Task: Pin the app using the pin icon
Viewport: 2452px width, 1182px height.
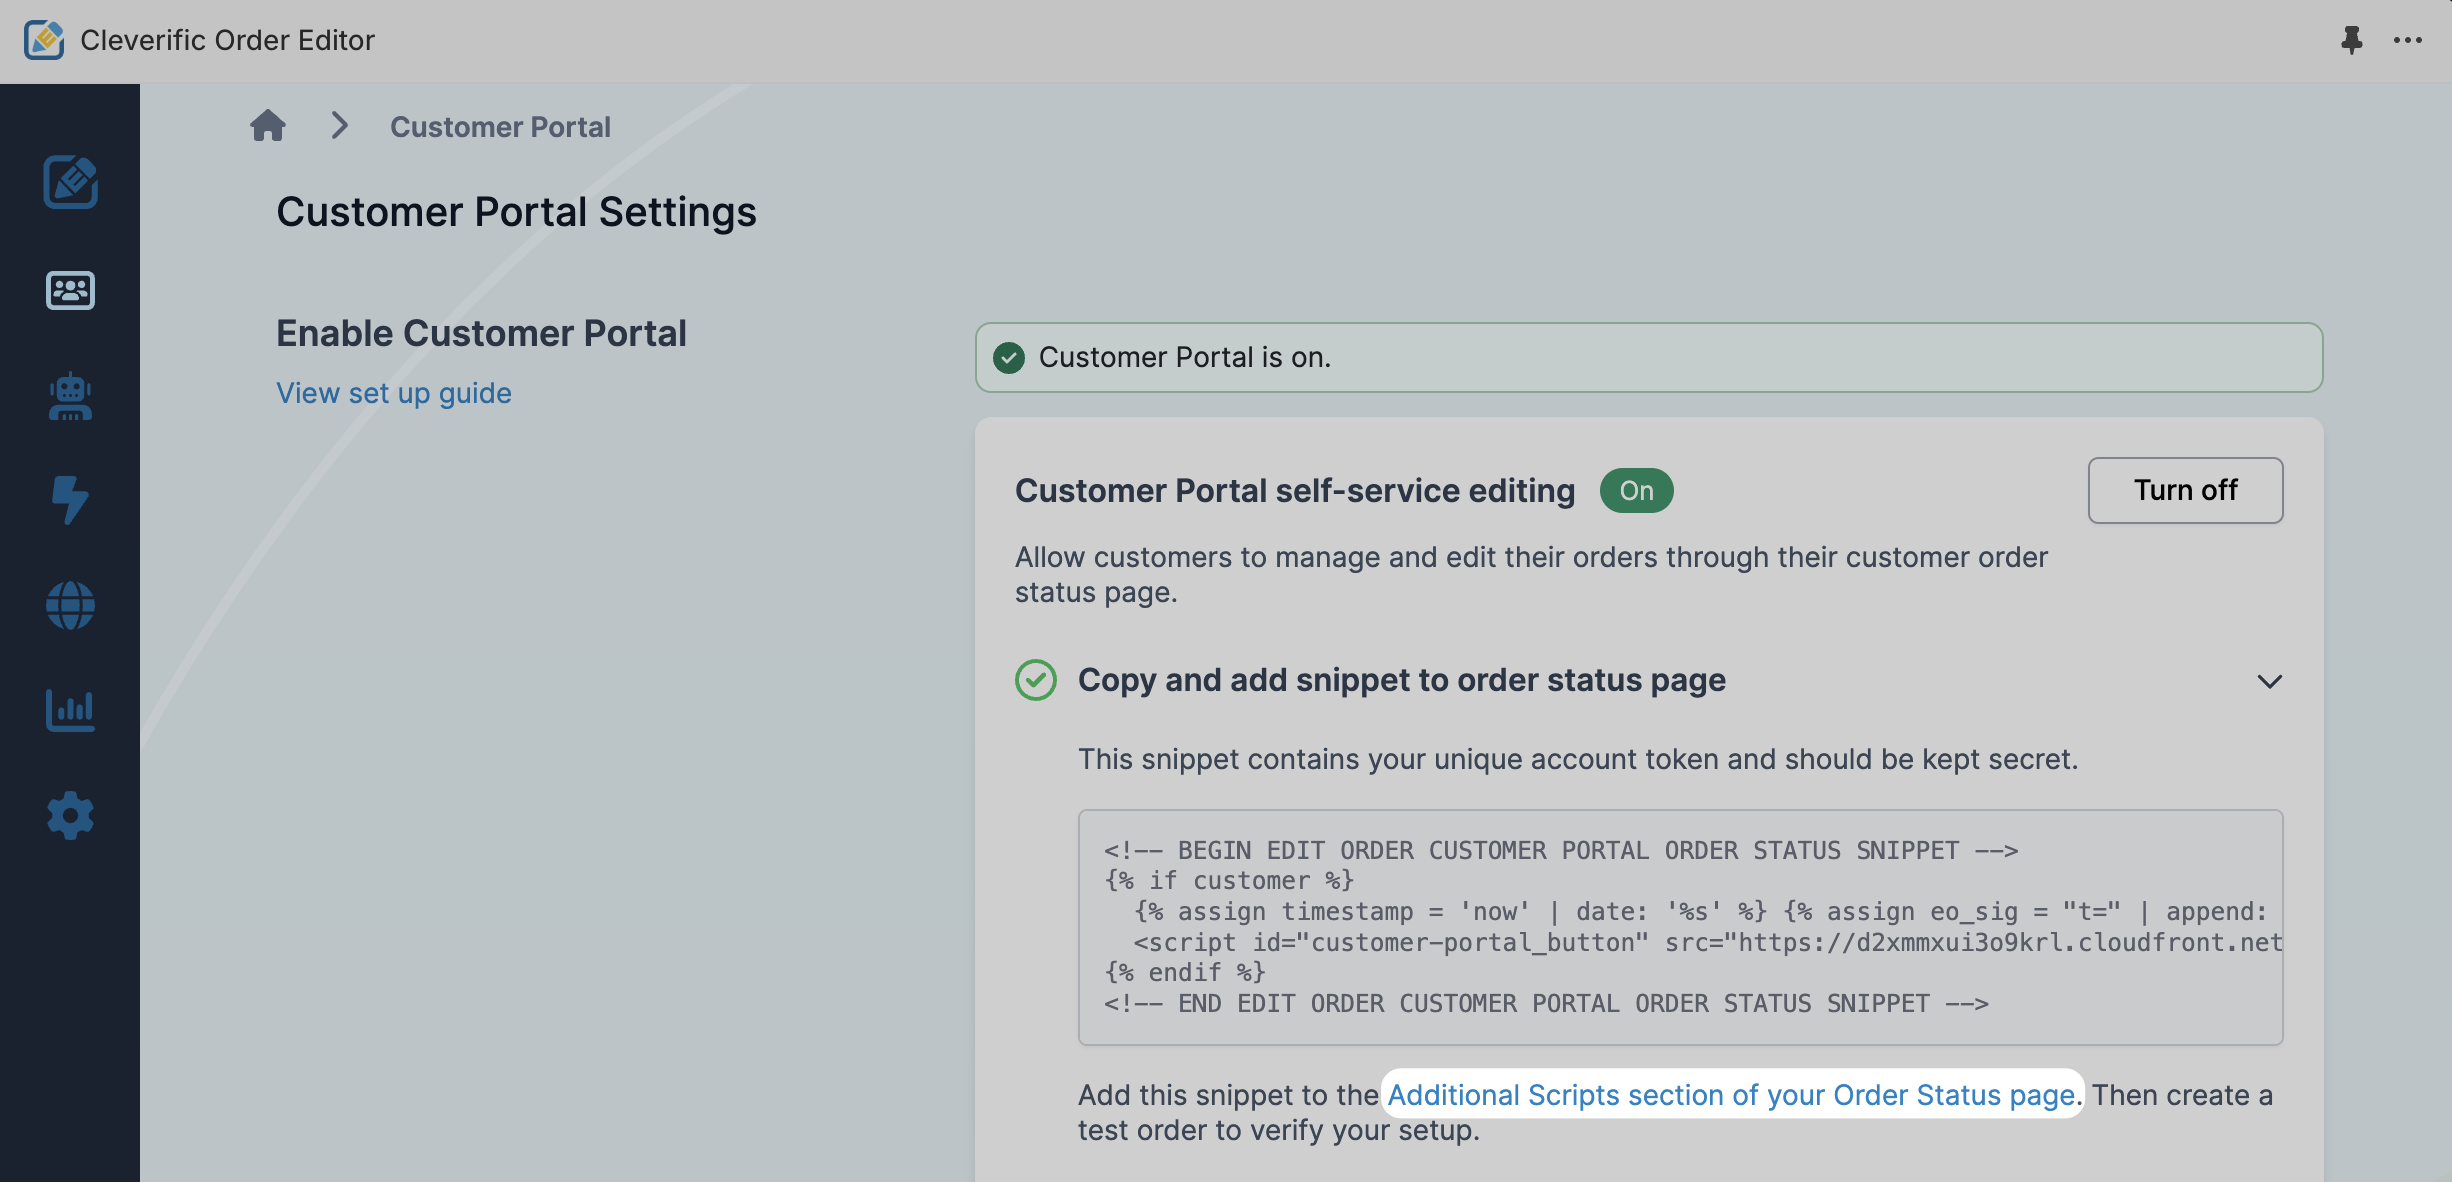Action: pos(2351,40)
